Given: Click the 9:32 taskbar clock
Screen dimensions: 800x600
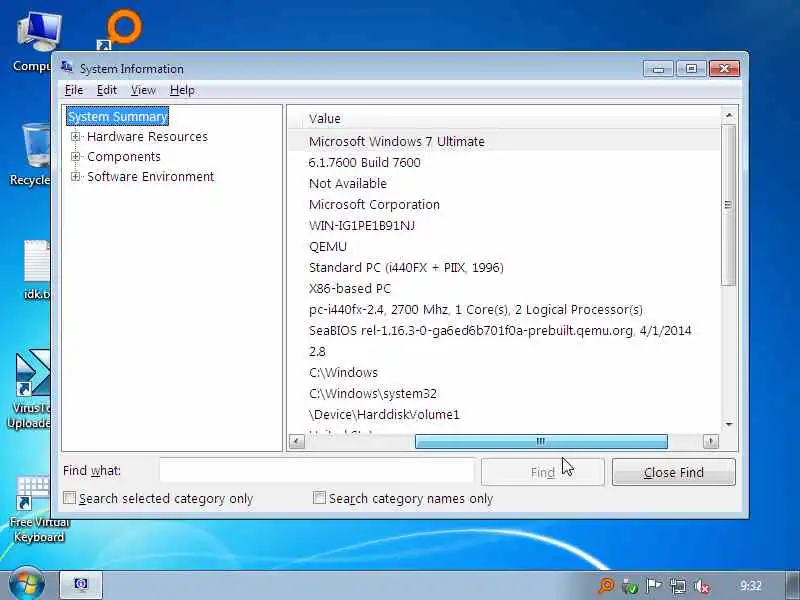Looking at the screenshot, I should (x=751, y=585).
